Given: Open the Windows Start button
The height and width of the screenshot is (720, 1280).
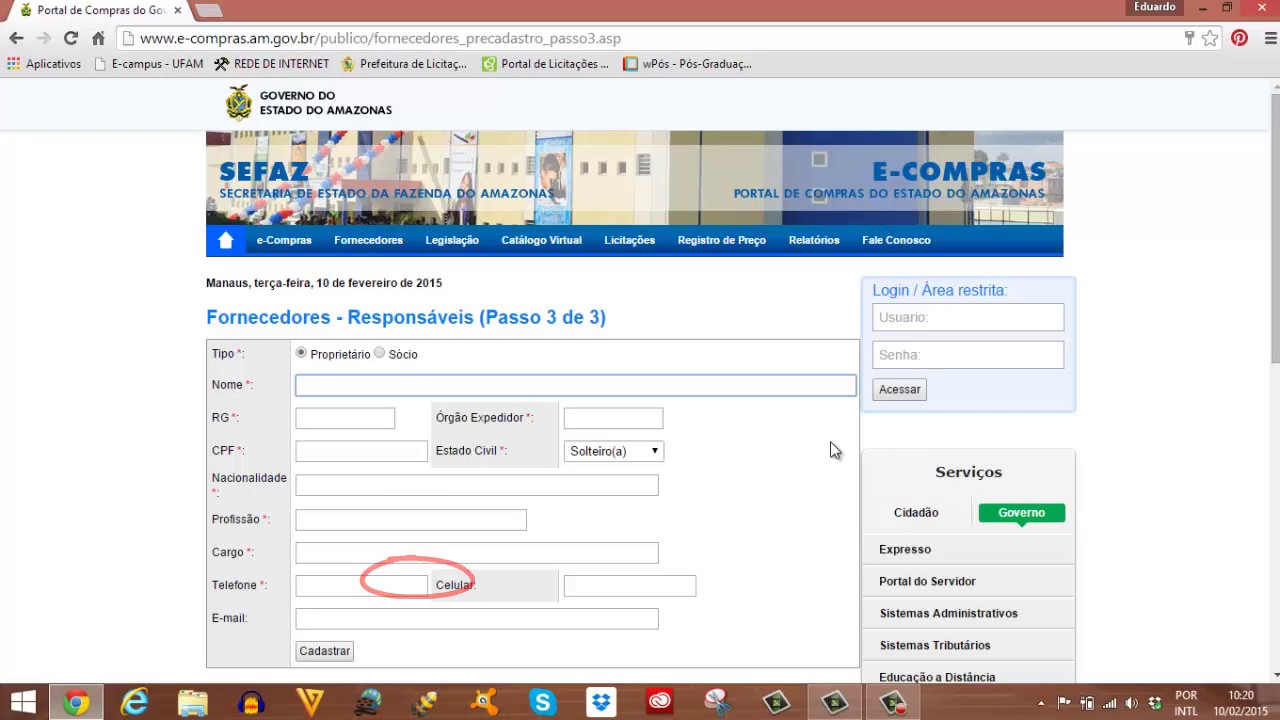Looking at the screenshot, I should pos(24,702).
